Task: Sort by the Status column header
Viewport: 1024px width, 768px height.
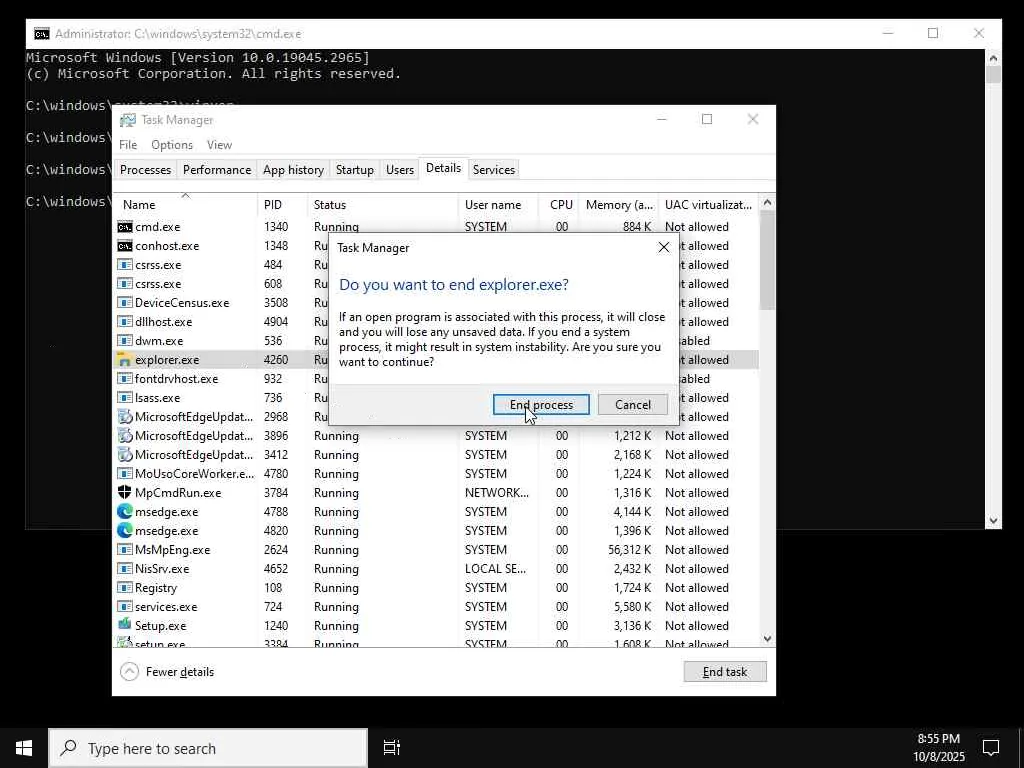Action: (383, 204)
